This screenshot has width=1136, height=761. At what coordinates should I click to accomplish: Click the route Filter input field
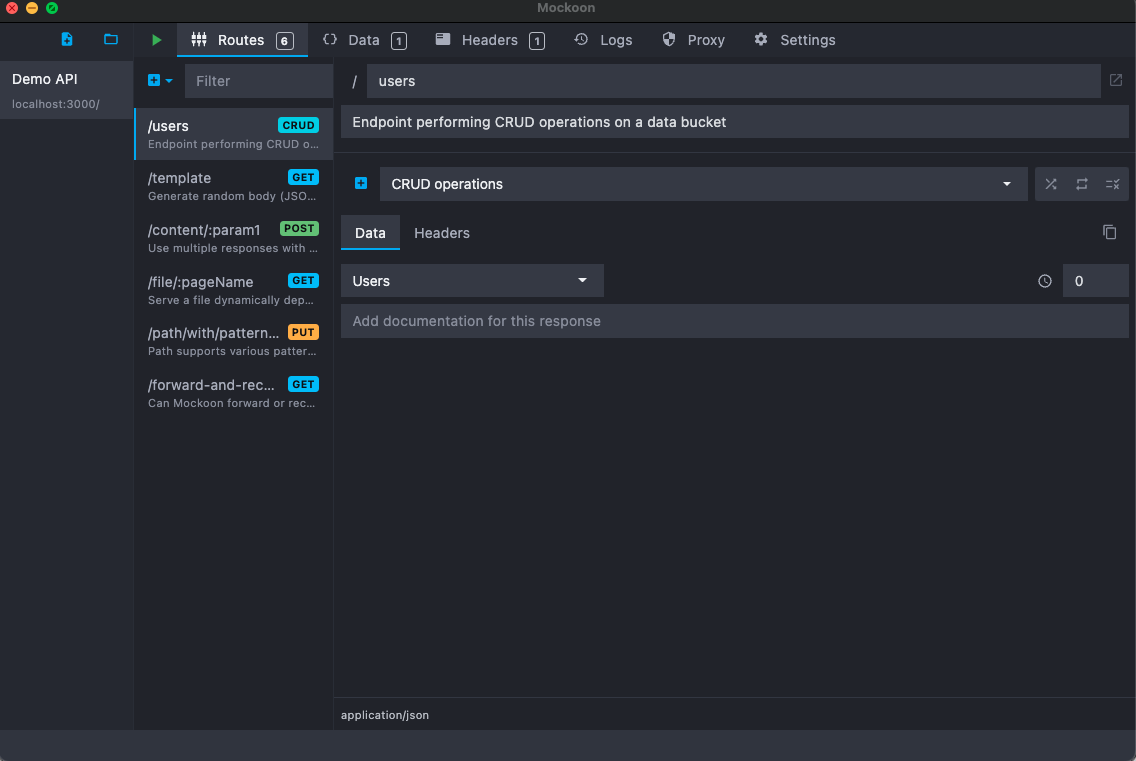258,81
